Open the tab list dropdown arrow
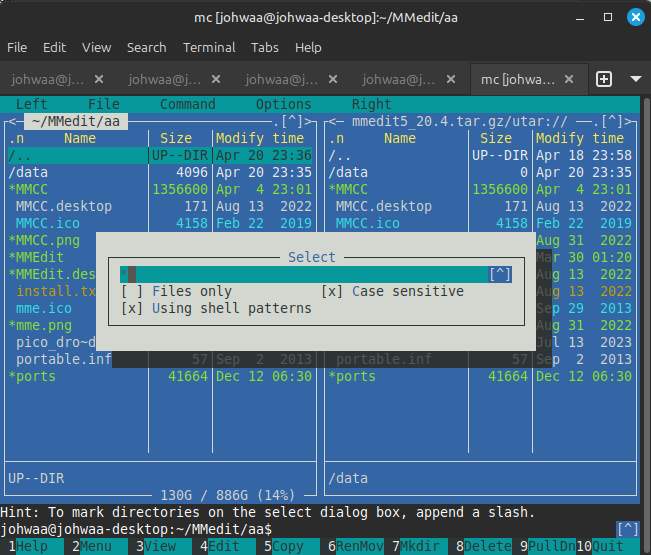 (635, 79)
